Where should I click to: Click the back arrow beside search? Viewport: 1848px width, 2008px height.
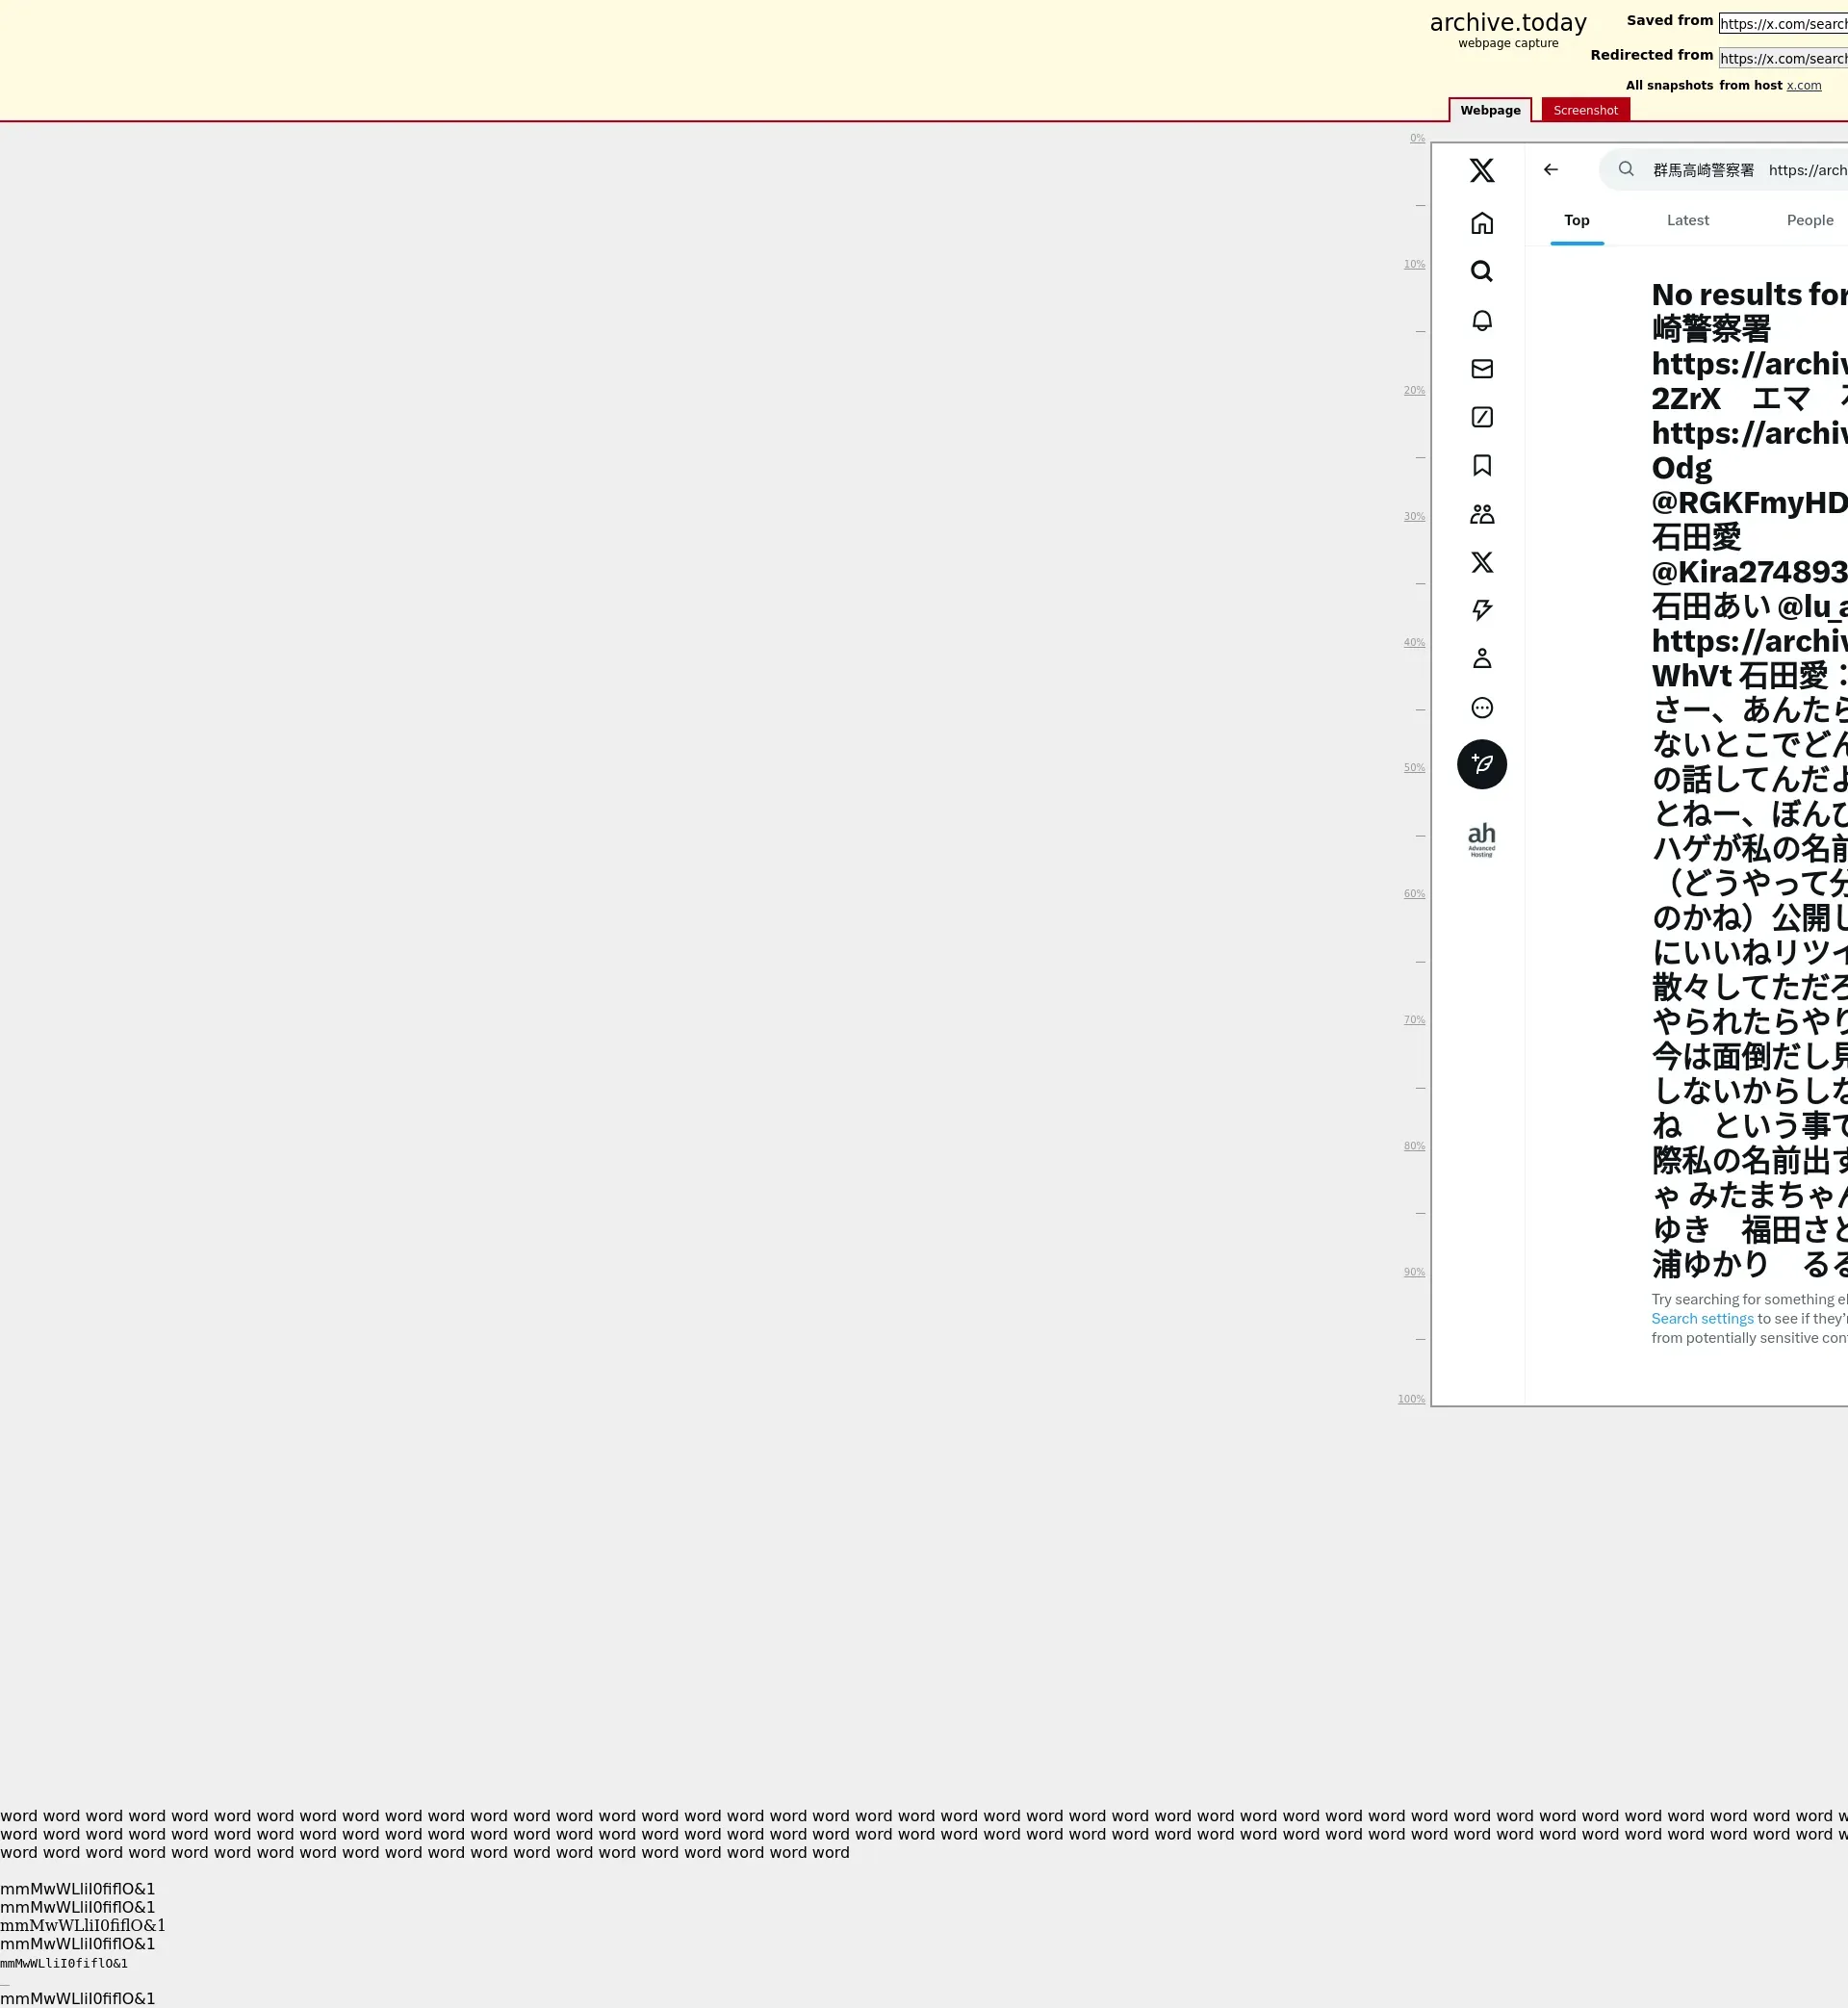pyautogui.click(x=1550, y=170)
